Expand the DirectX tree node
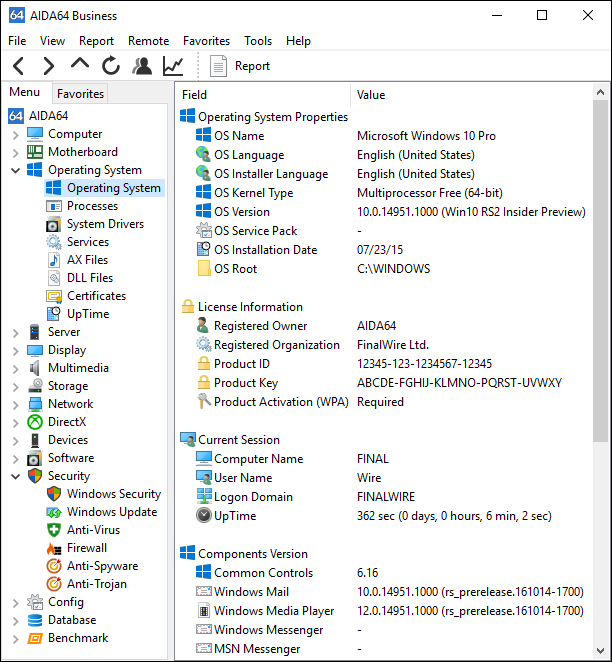Viewport: 612px width, 662px height. click(x=15, y=422)
